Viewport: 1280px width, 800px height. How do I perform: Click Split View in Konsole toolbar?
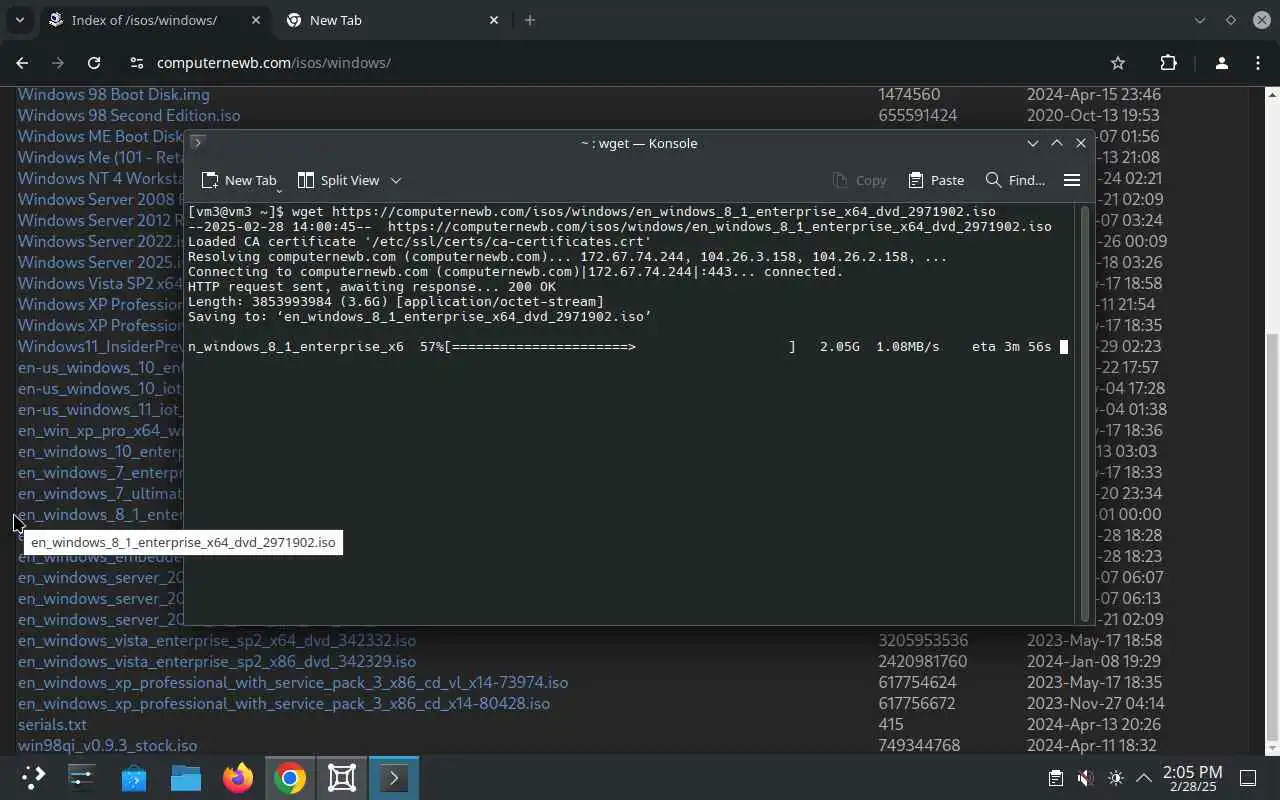click(x=339, y=180)
